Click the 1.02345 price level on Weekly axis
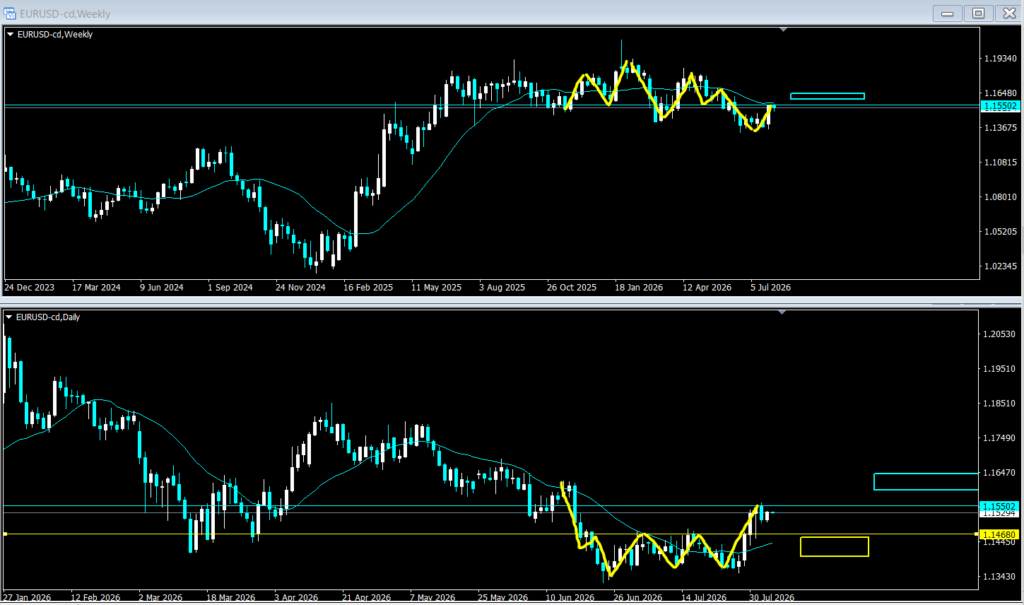Viewport: 1024px width, 605px height. click(x=1000, y=266)
